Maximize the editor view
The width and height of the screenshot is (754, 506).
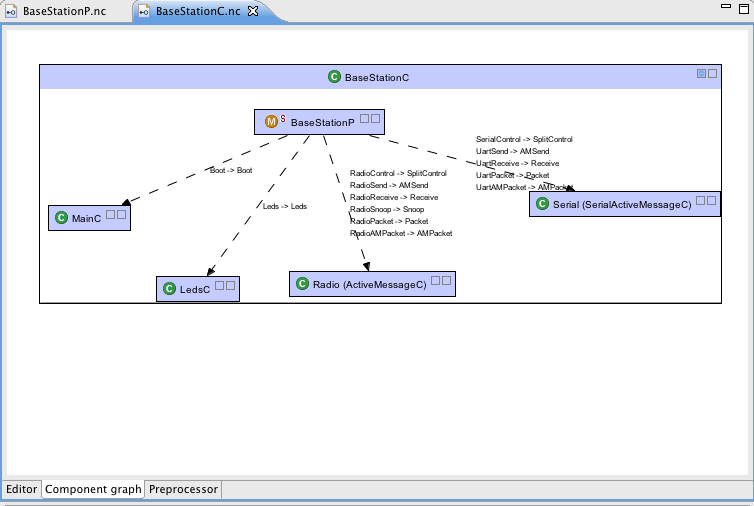click(x=744, y=9)
